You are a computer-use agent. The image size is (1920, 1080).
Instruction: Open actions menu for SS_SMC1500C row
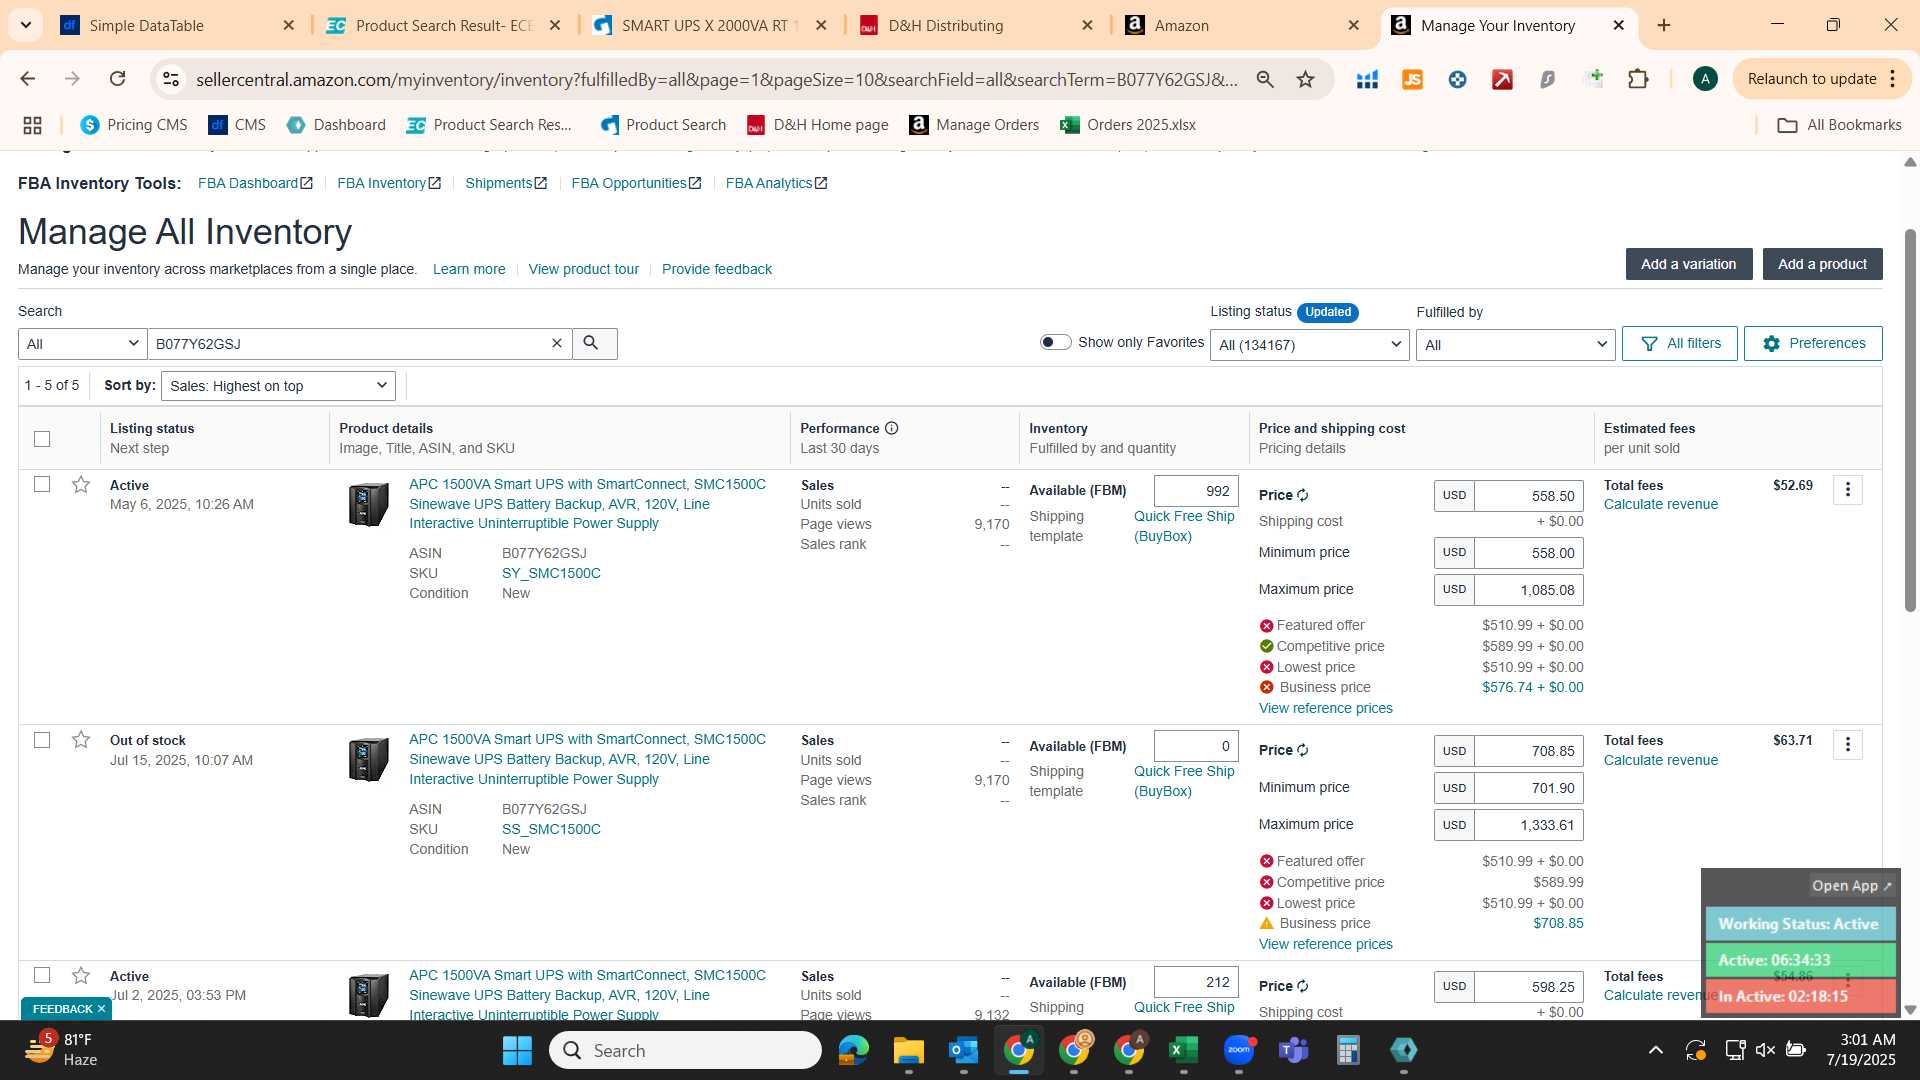coord(1847,744)
